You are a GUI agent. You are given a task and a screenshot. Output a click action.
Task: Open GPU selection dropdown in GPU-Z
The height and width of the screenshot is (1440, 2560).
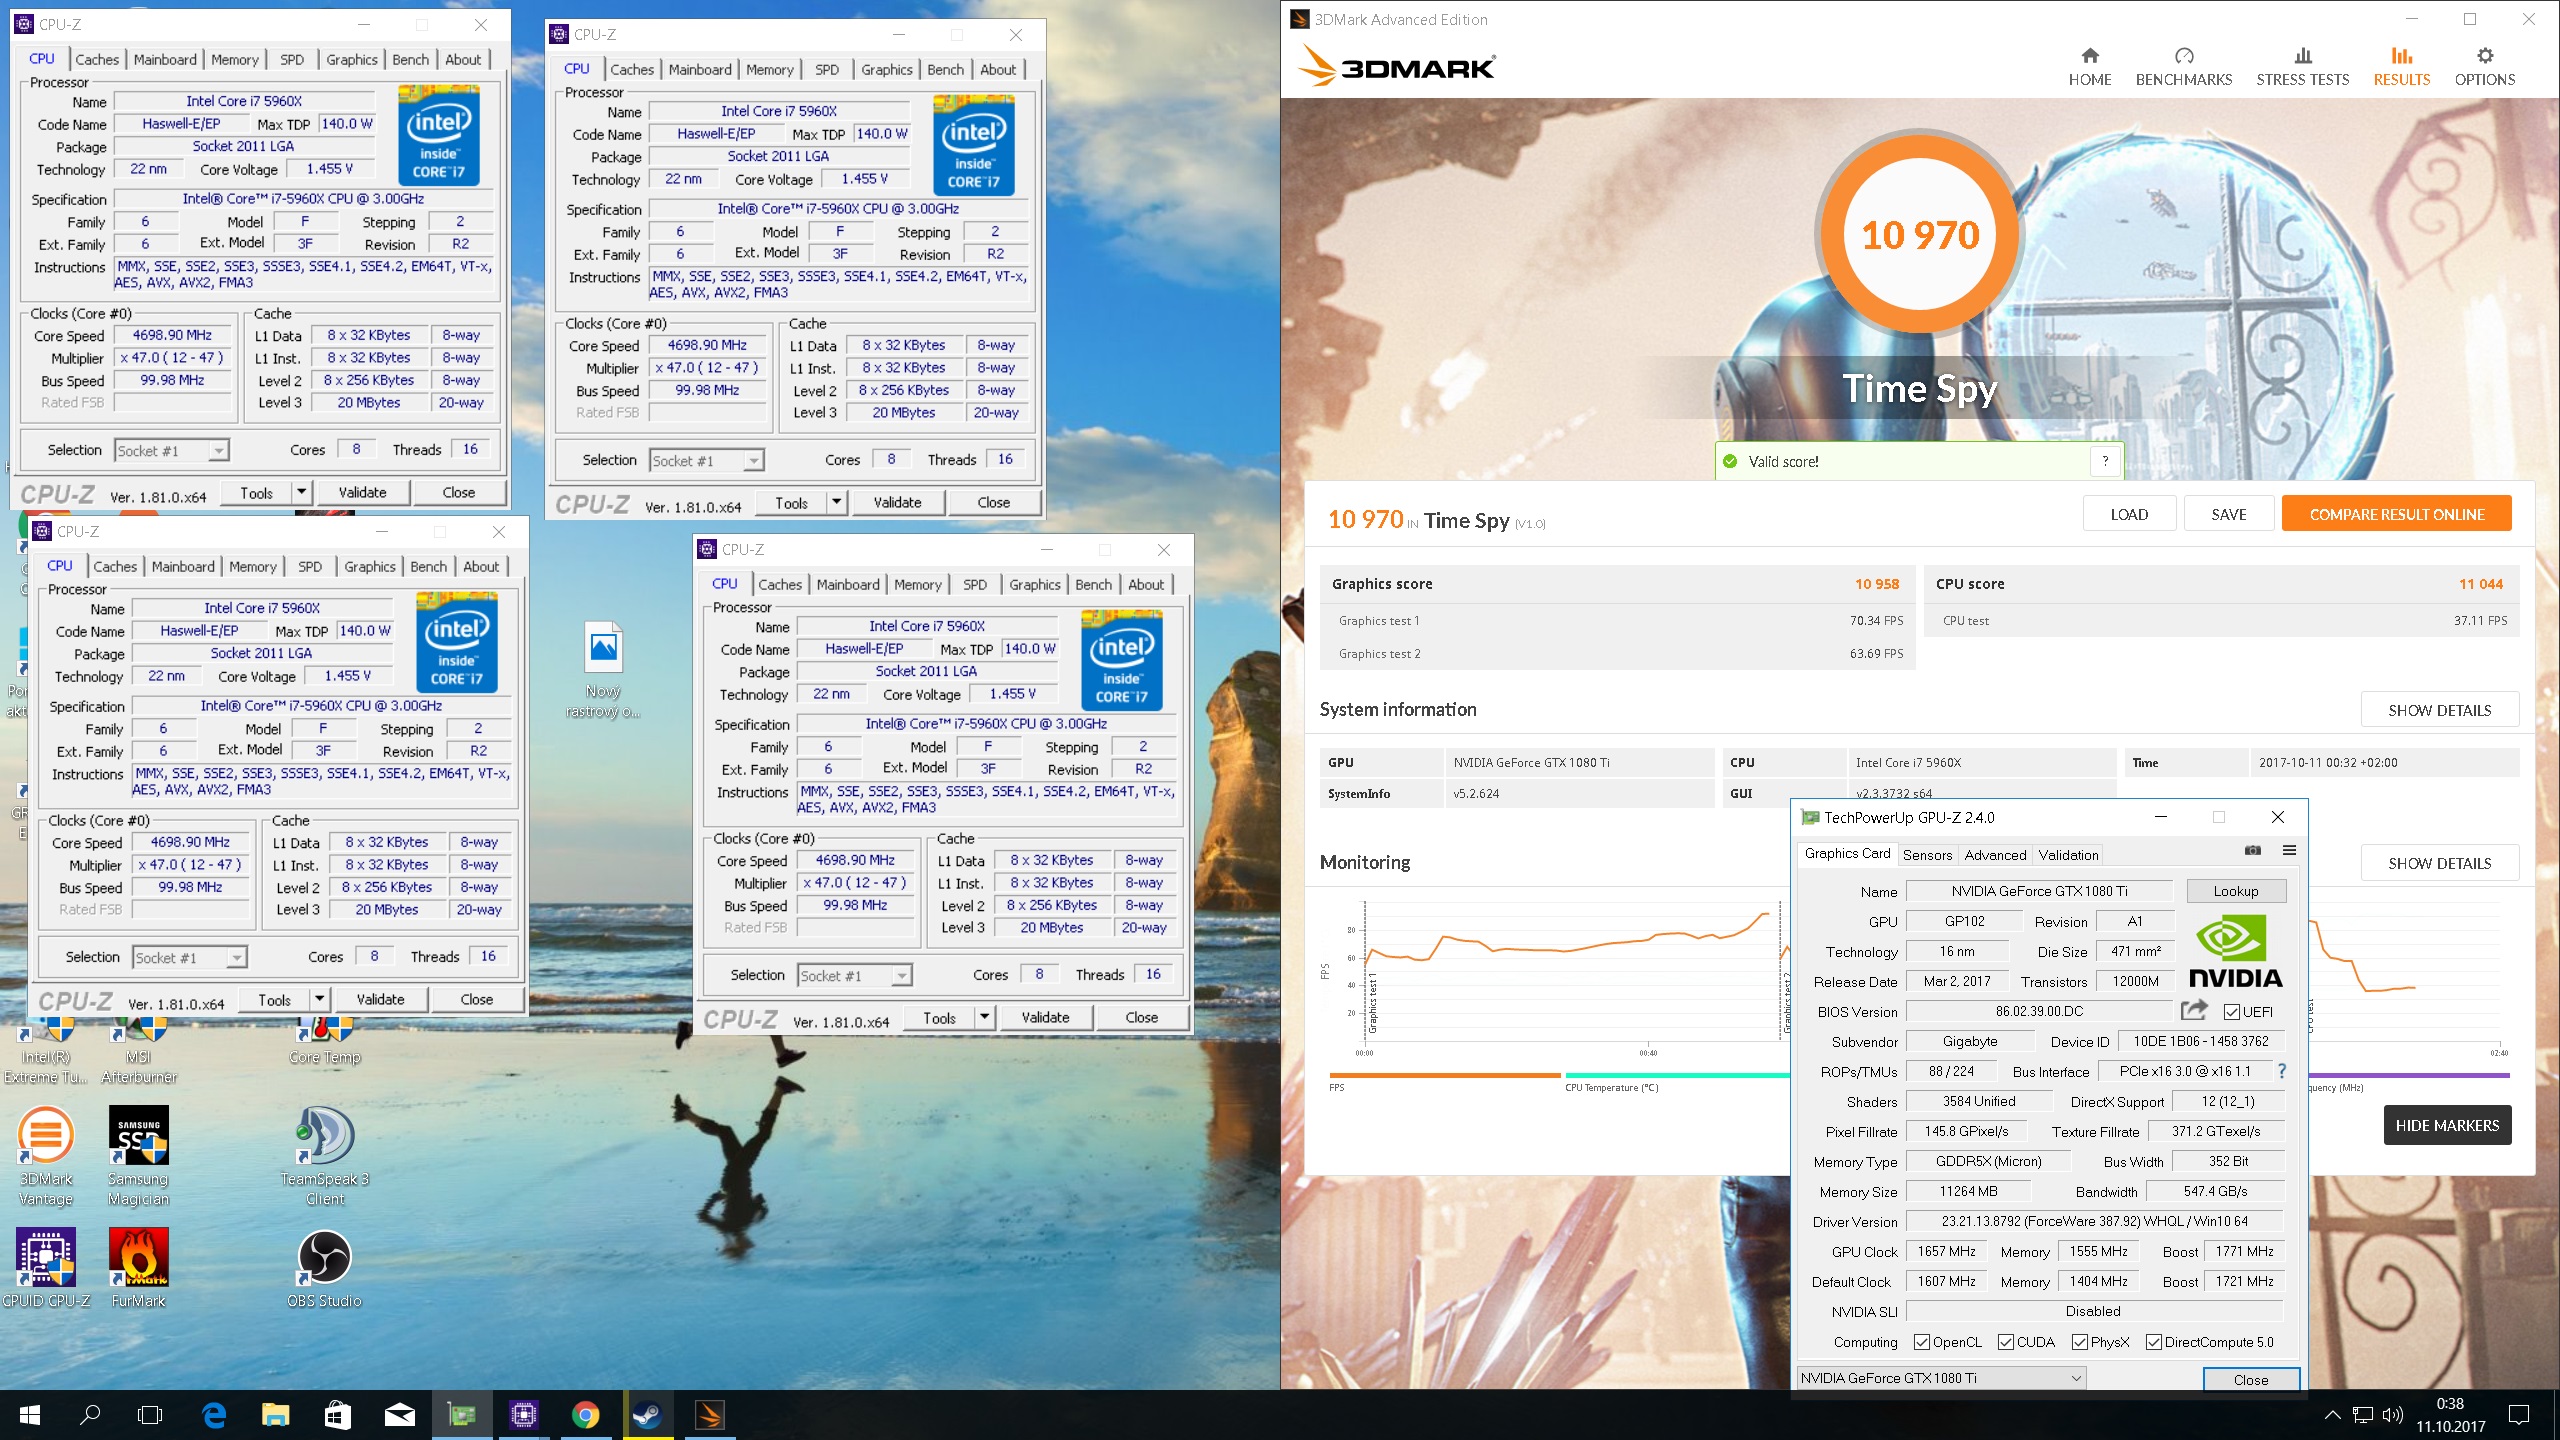click(1941, 1378)
